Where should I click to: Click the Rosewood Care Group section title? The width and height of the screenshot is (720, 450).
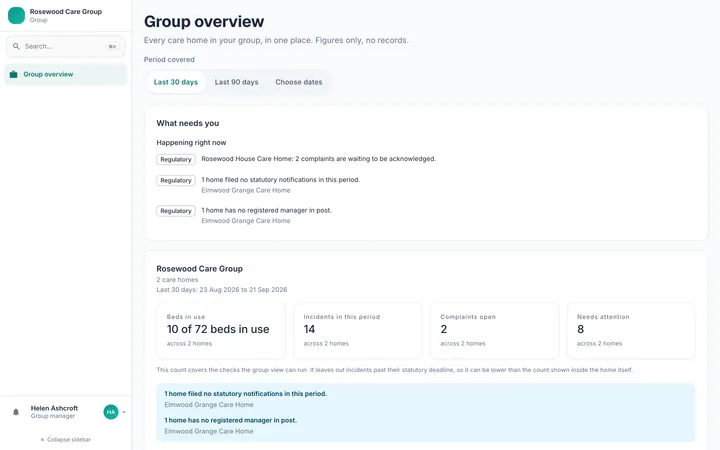(199, 269)
